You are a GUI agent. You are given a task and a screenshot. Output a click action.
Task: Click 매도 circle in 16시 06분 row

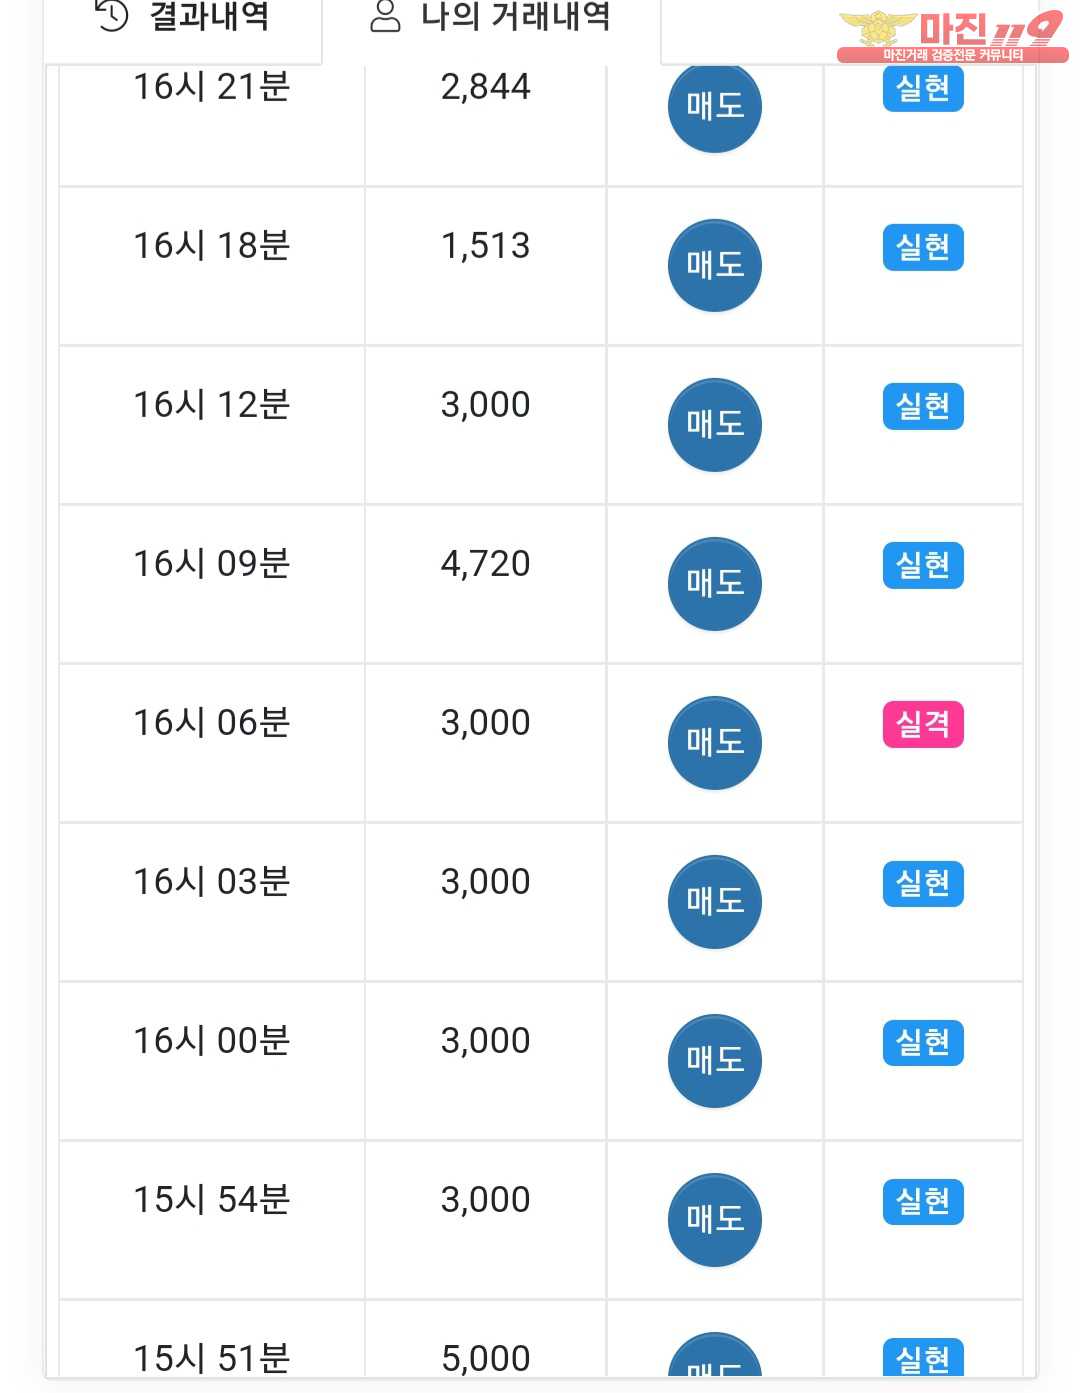(715, 742)
